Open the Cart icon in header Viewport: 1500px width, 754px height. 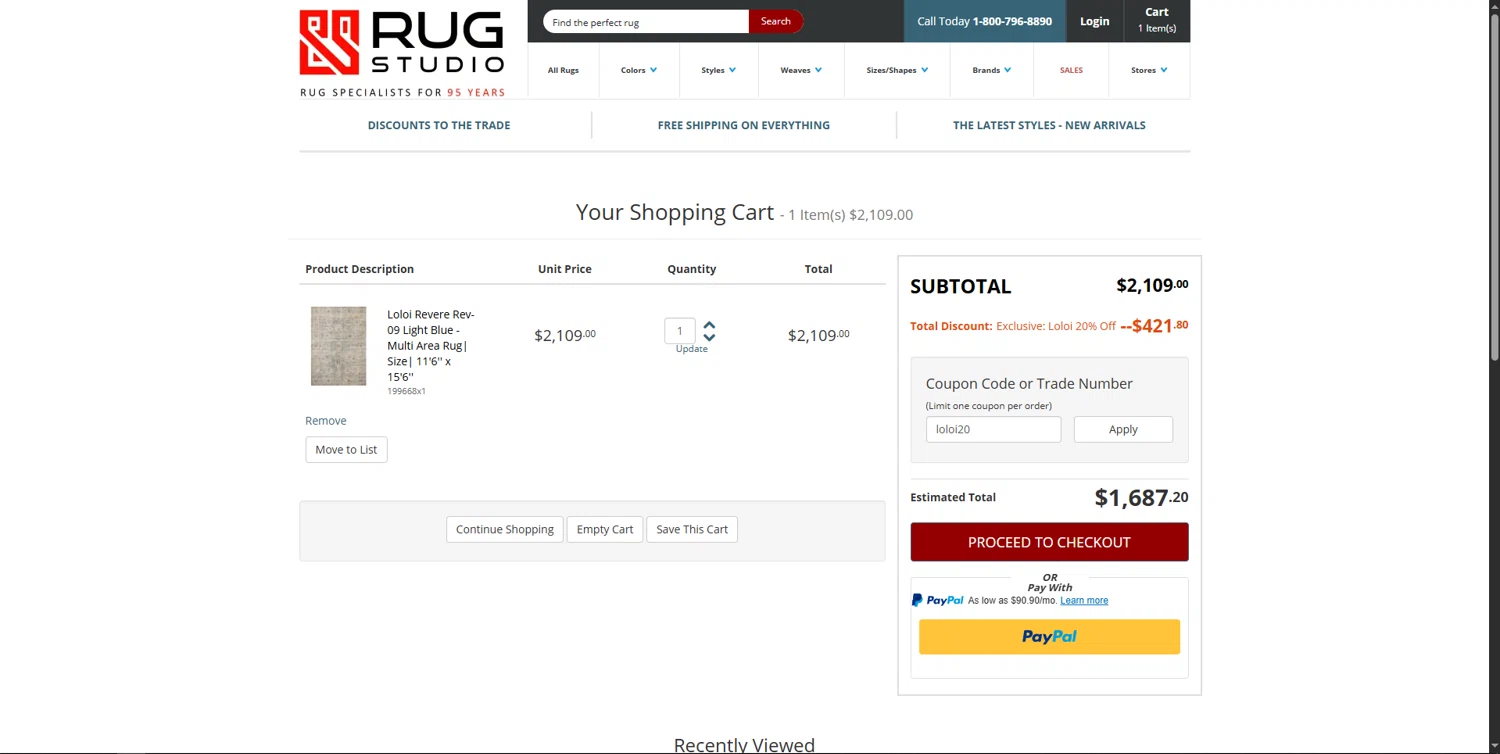(x=1156, y=20)
